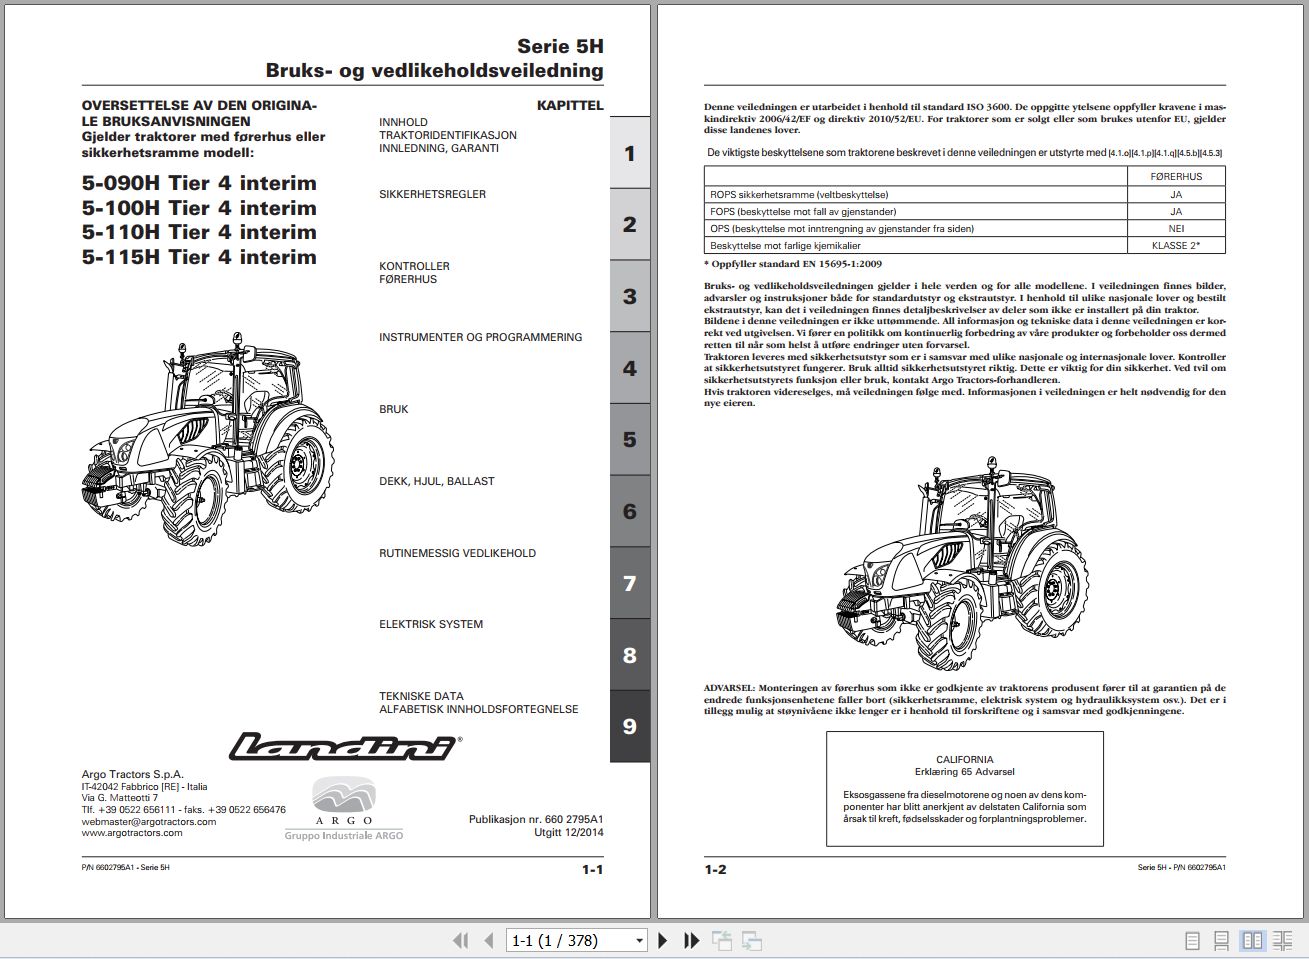This screenshot has height=959, width=1309.
Task: Open the page number dropdown
Action: (x=640, y=941)
